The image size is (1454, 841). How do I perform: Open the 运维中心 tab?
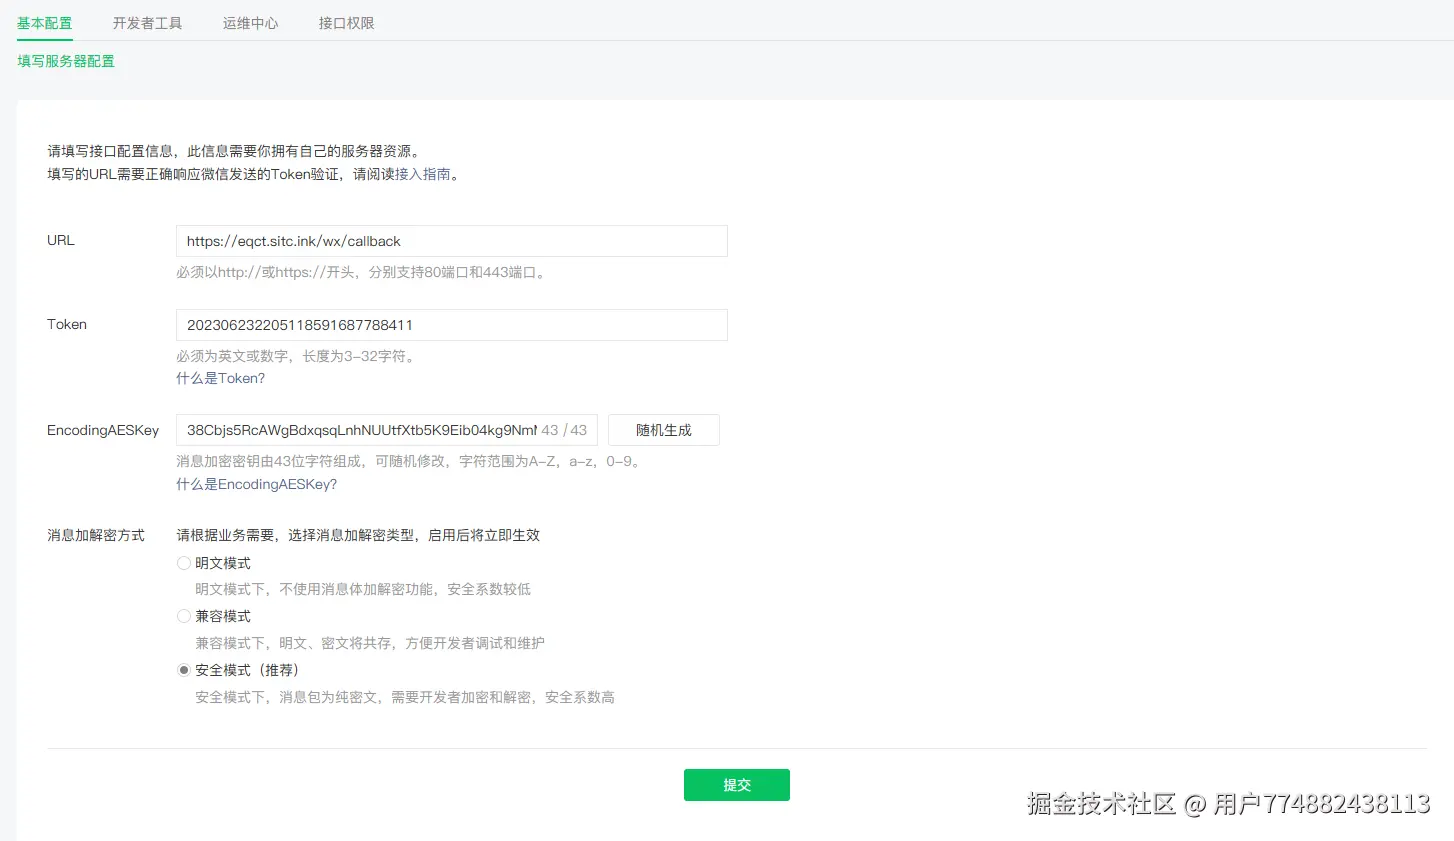251,23
